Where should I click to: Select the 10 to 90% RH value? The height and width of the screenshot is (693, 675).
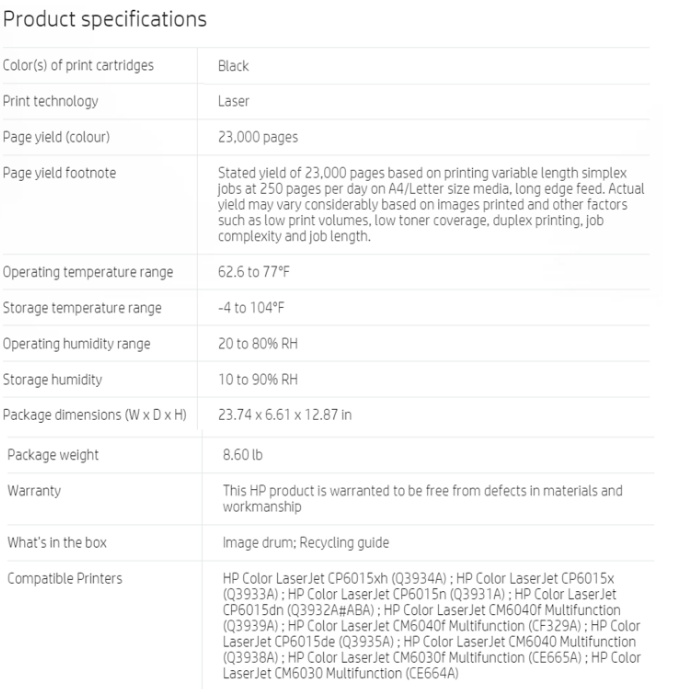[257, 380]
